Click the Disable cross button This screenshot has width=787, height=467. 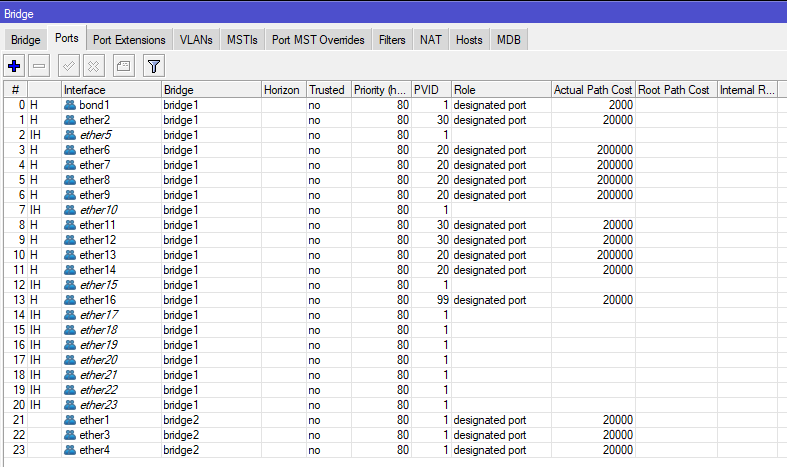pyautogui.click(x=93, y=66)
